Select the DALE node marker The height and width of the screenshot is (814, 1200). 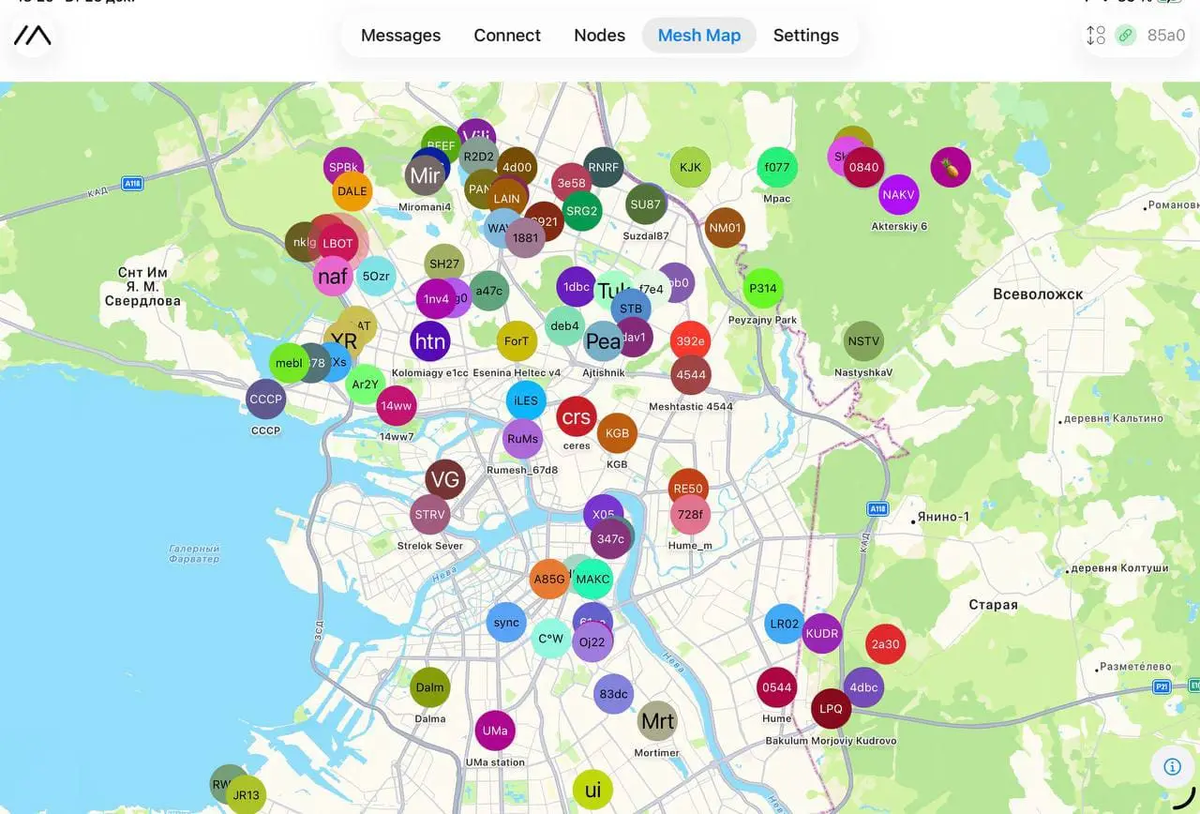352,191
